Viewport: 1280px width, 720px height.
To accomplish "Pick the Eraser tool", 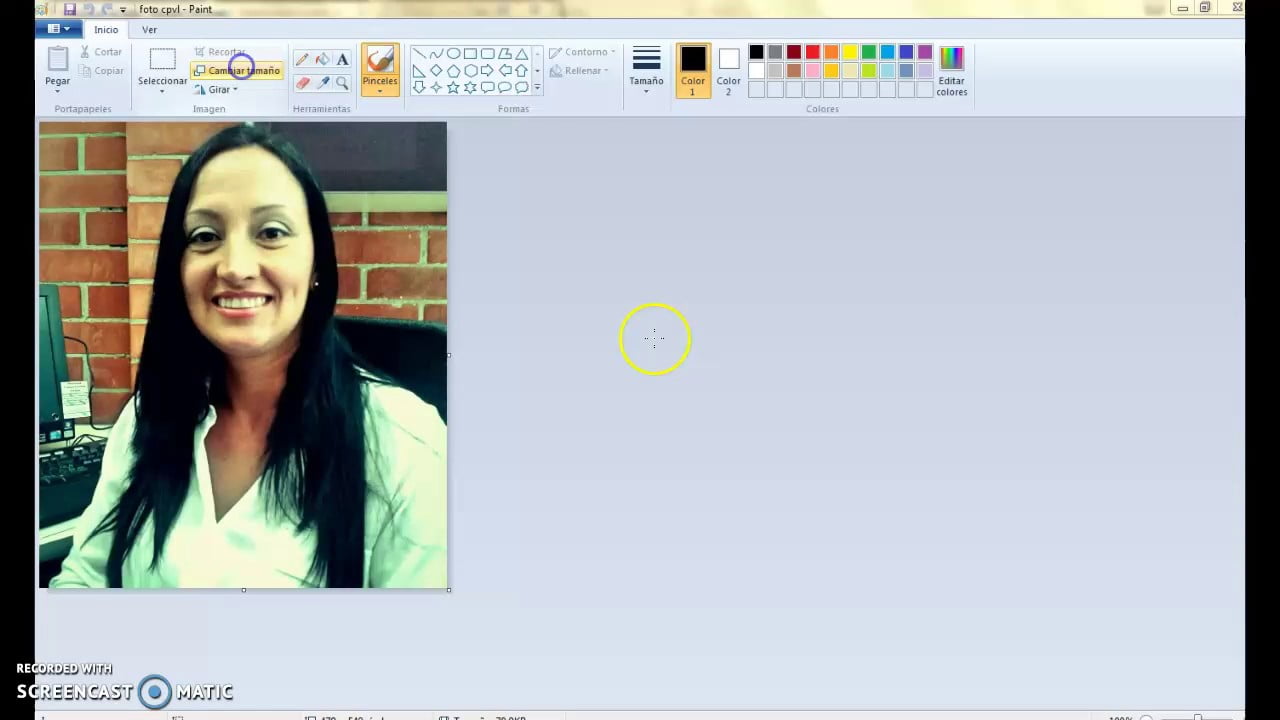I will (302, 83).
